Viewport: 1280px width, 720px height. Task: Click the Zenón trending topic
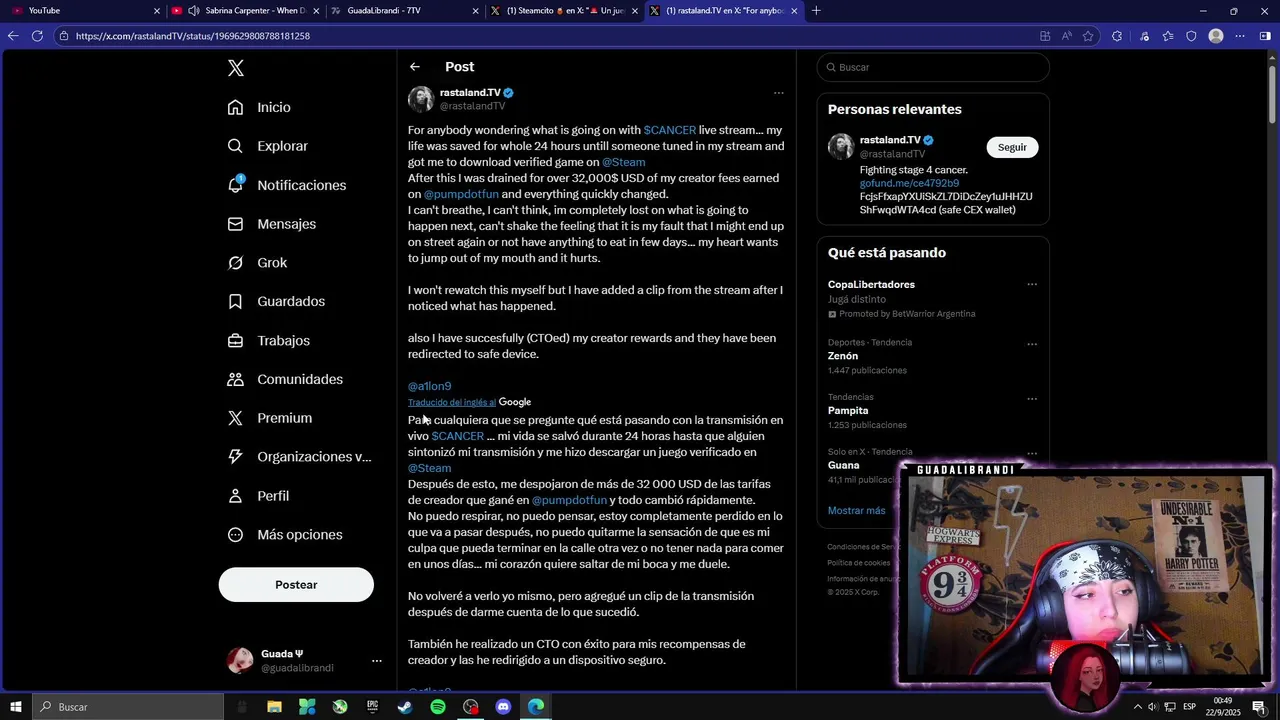[x=842, y=356]
